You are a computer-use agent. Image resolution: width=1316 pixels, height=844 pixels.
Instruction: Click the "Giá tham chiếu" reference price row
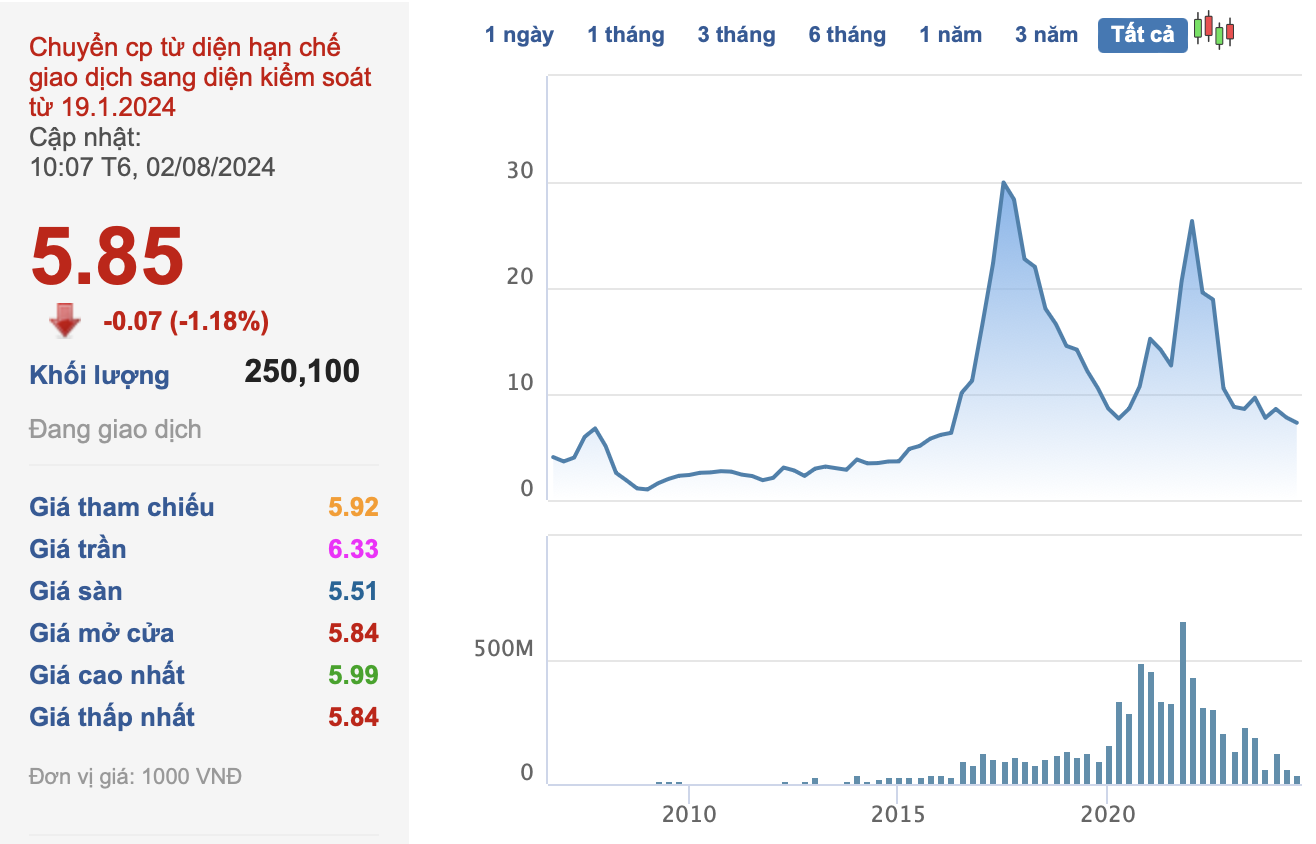coord(121,507)
